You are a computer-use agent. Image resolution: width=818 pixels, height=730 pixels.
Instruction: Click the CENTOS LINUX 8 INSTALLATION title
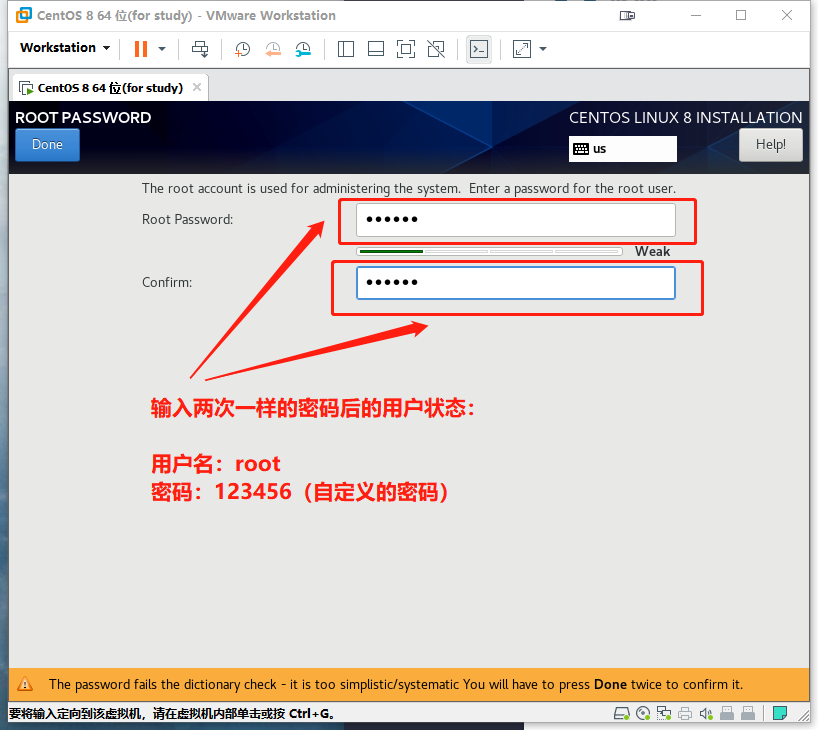685,118
